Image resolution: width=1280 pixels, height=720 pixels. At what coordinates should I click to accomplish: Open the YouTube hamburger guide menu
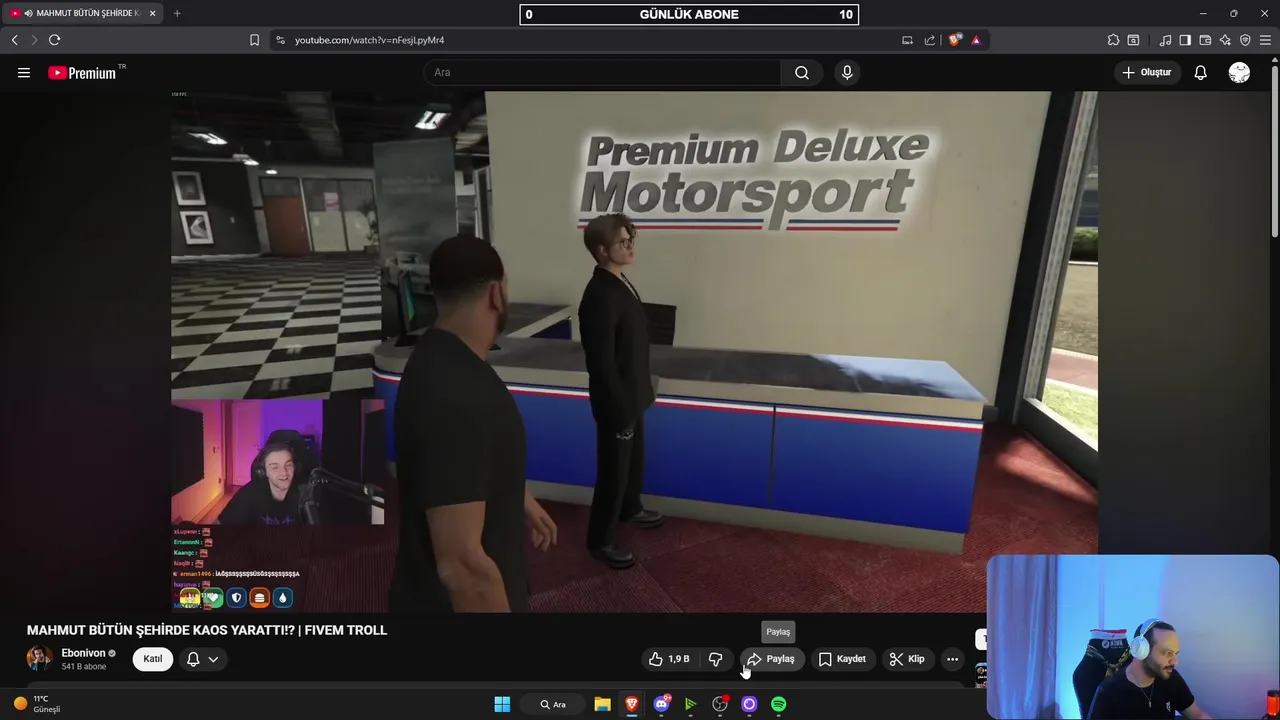click(24, 72)
